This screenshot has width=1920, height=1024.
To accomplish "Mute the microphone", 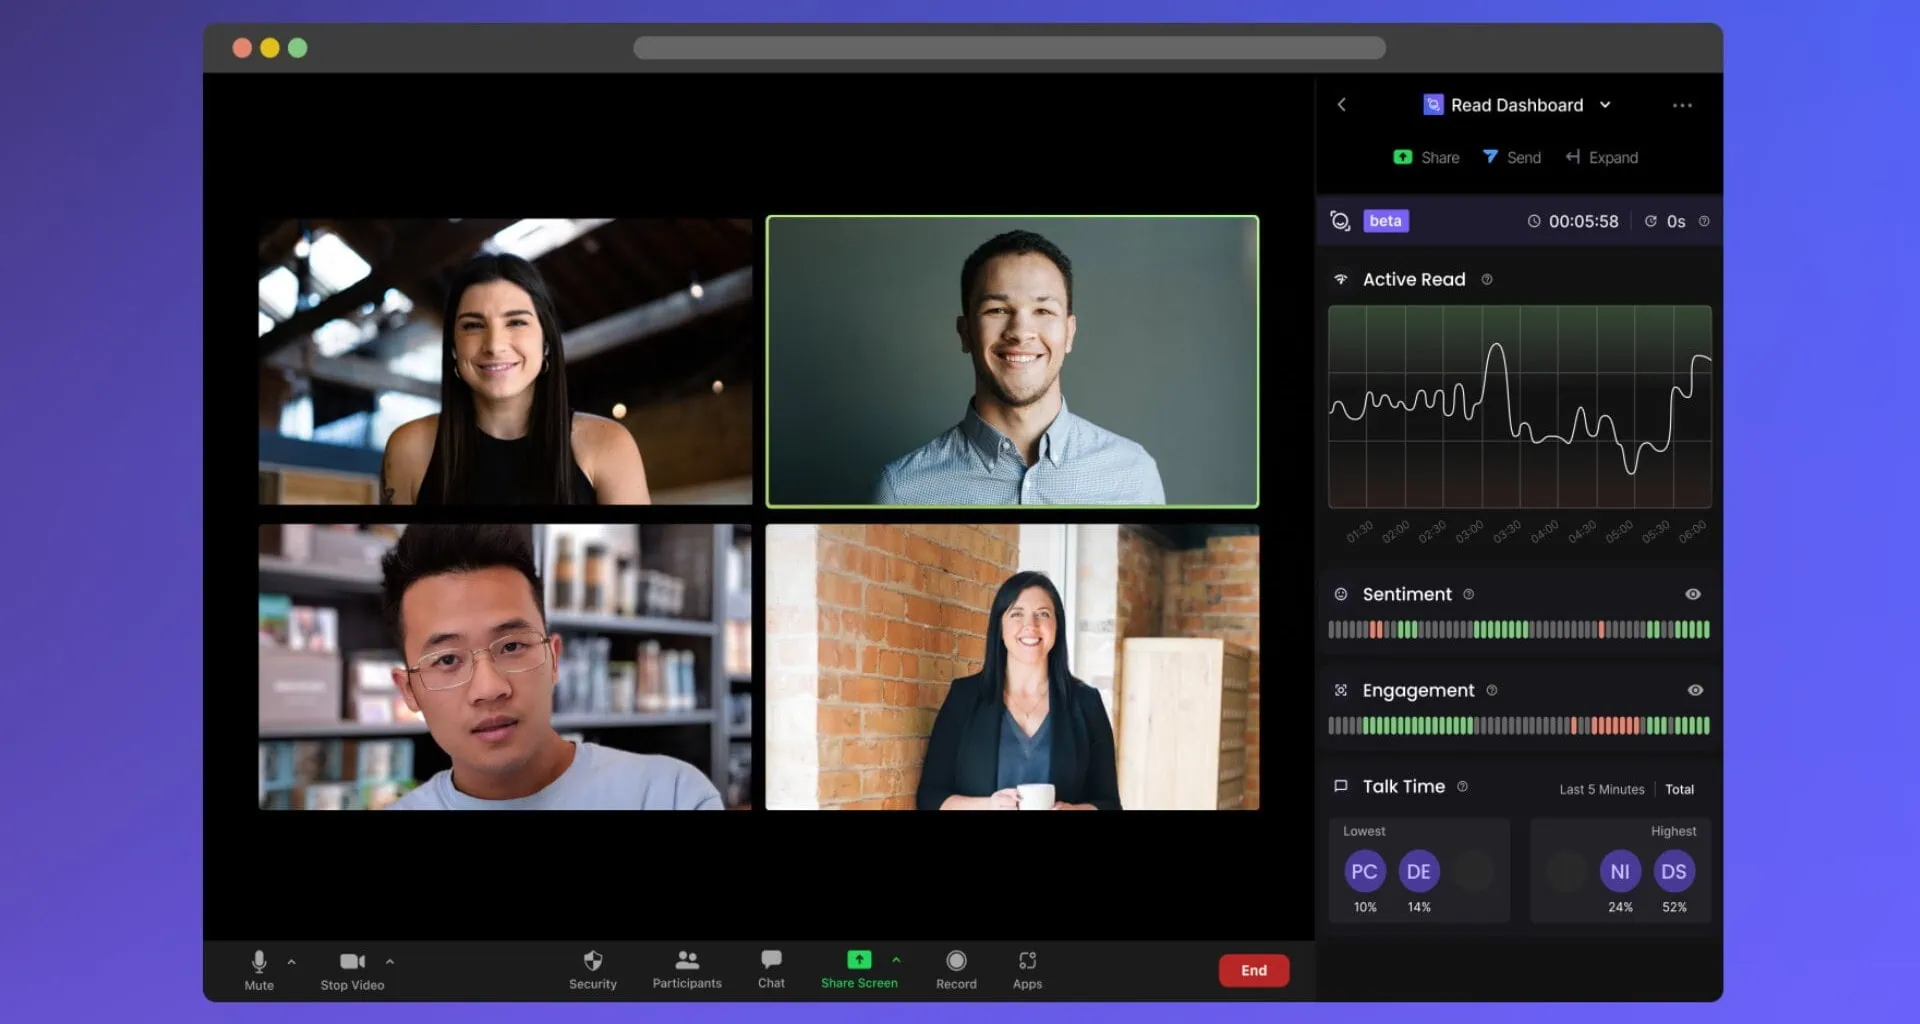I will point(259,962).
